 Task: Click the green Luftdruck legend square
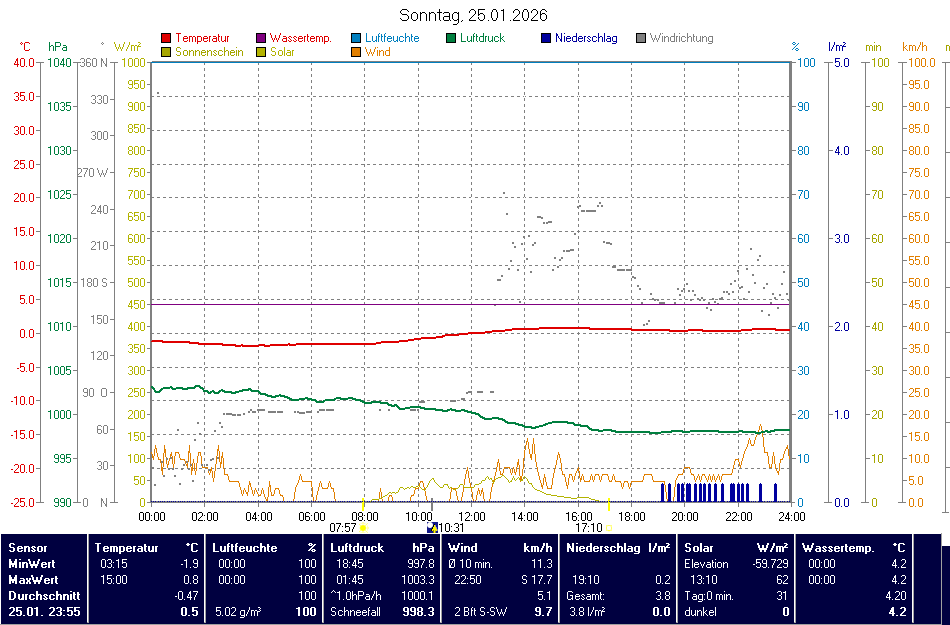point(452,39)
